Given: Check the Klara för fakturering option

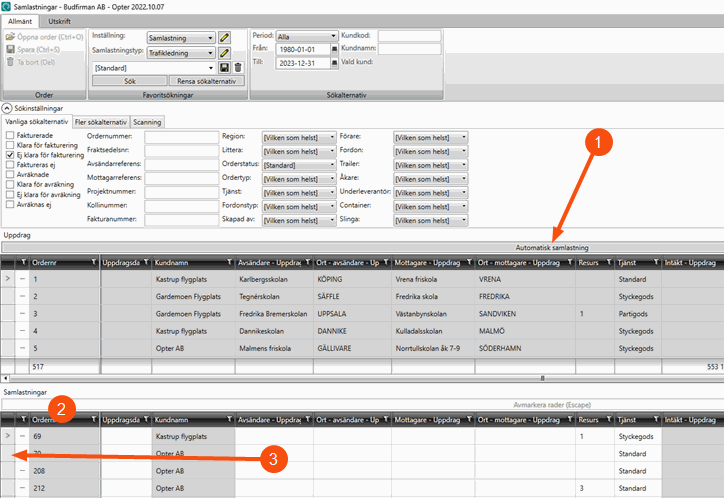Looking at the screenshot, I should click(x=10, y=146).
